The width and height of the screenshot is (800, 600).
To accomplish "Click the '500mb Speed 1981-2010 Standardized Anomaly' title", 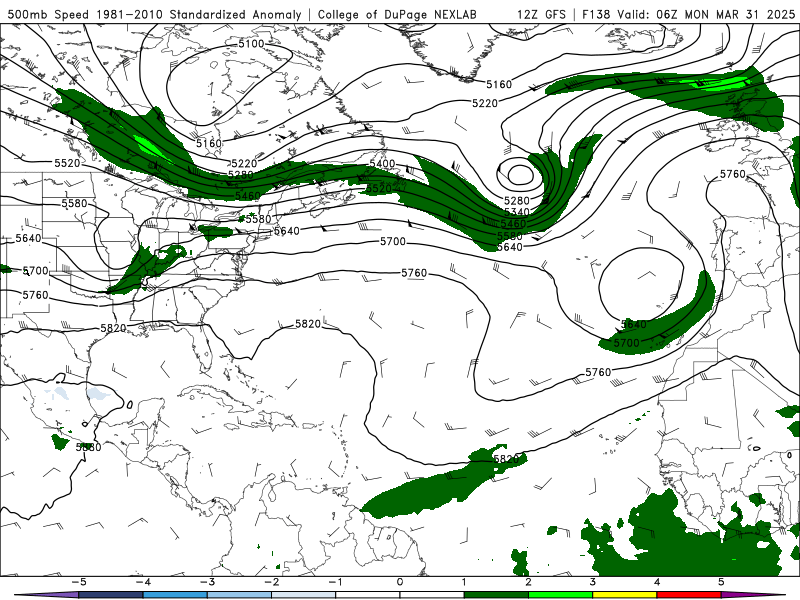I will point(155,14).
